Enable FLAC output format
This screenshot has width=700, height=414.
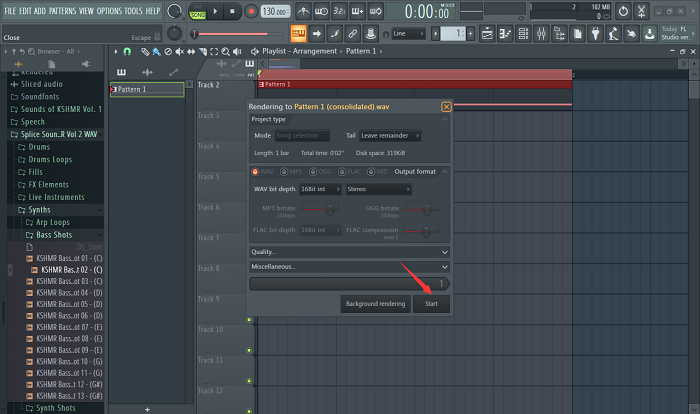click(x=344, y=171)
